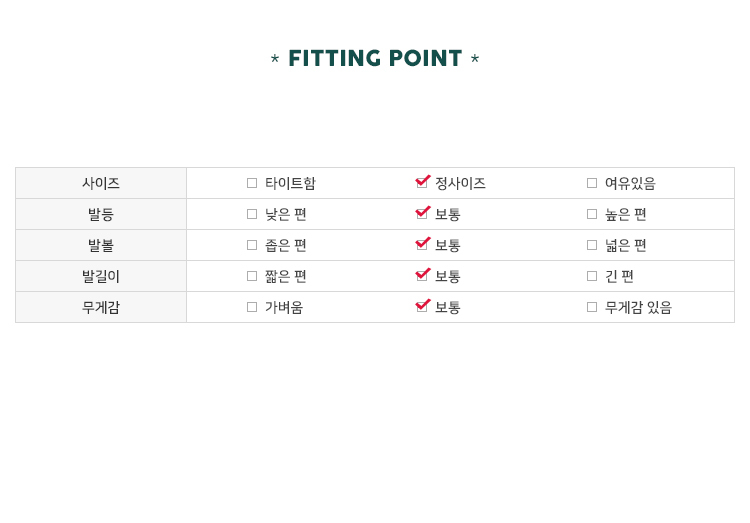This screenshot has width=750, height=523.
Task: Tick the 낮은 편 instep checkbox
Action: [x=252, y=214]
